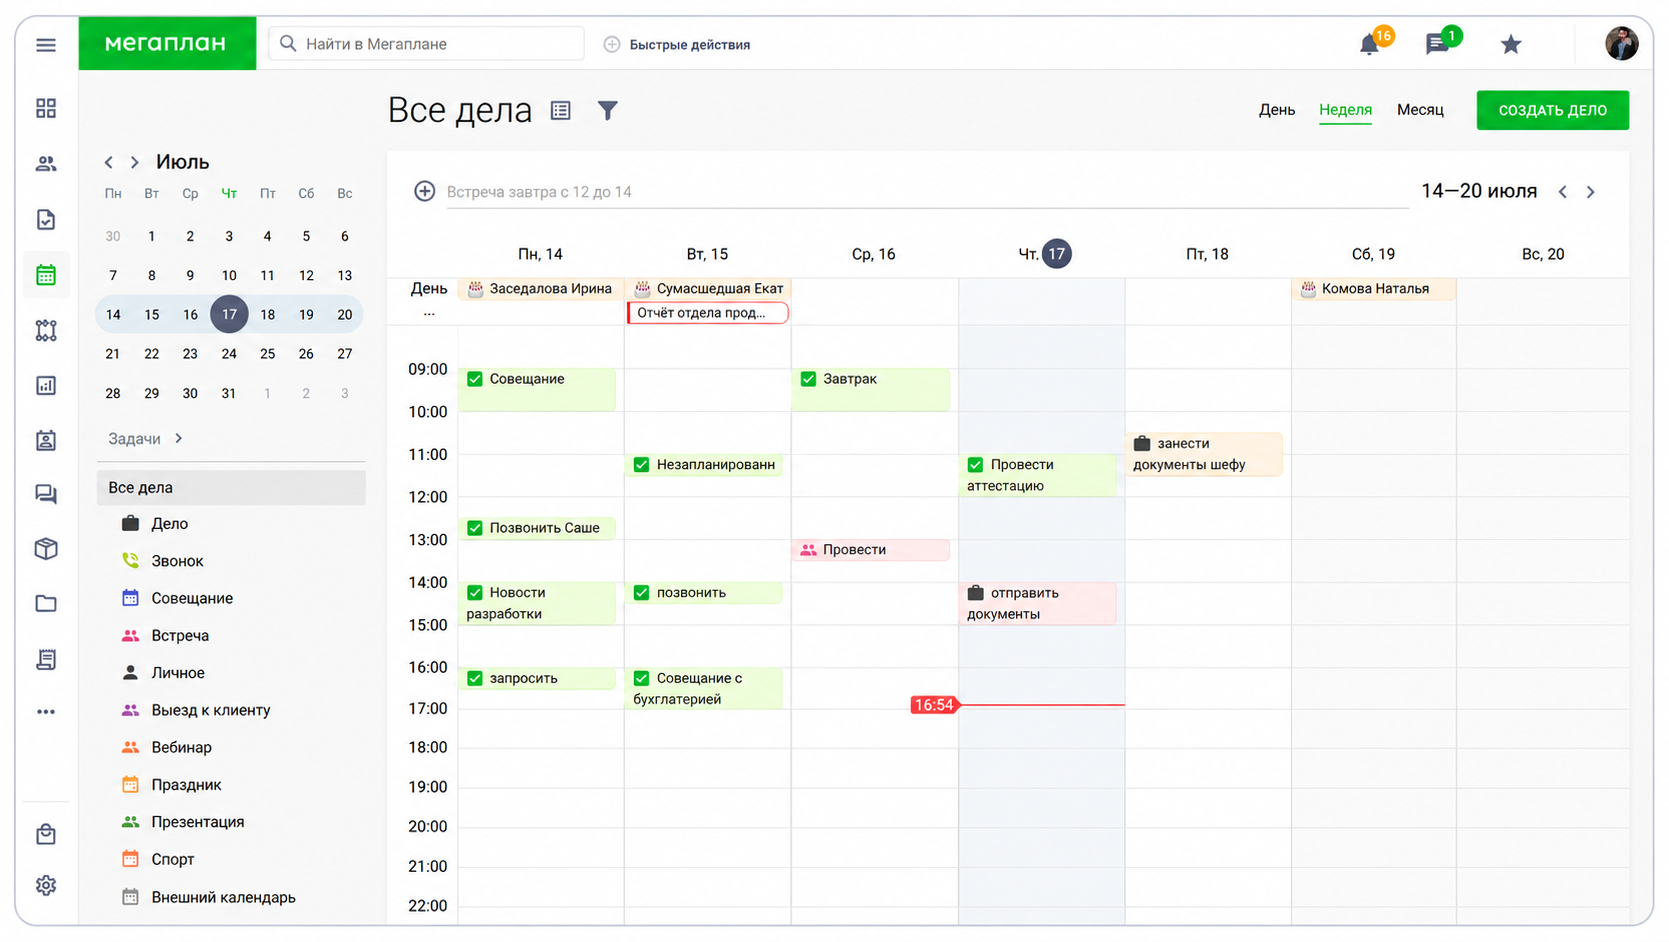Open the tasks checklist icon in sidebar

(x=46, y=220)
